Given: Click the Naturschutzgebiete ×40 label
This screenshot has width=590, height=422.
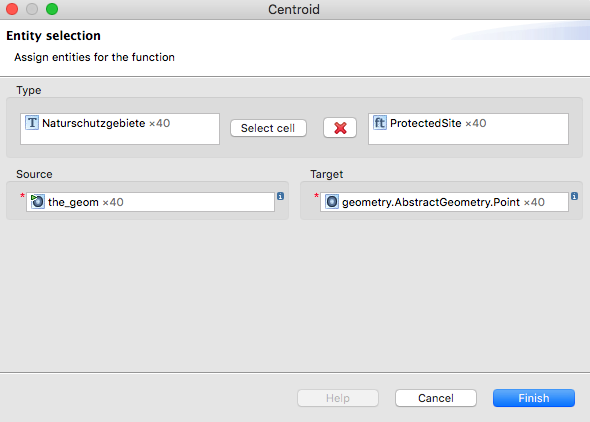Looking at the screenshot, I should (x=106, y=123).
